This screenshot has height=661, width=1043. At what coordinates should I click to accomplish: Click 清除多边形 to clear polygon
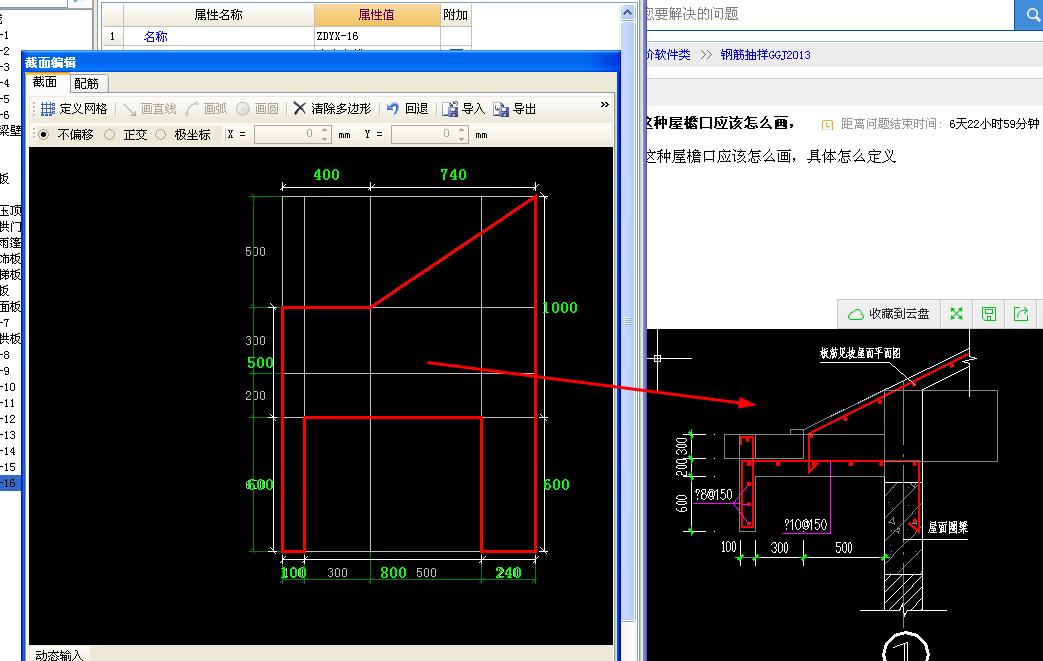(x=332, y=108)
